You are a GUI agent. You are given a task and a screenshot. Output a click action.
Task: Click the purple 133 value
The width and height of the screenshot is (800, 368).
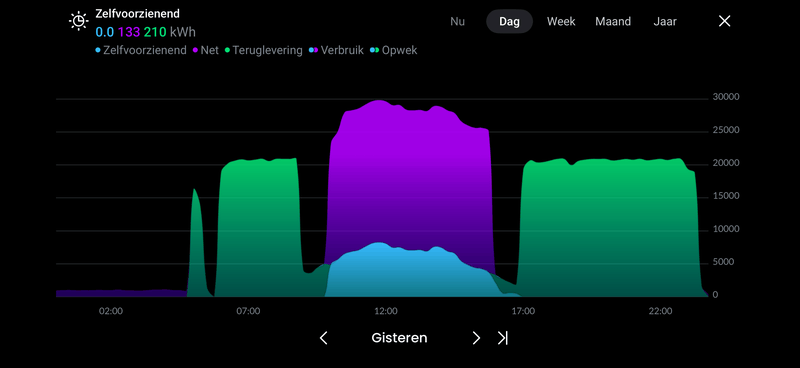[x=129, y=33]
